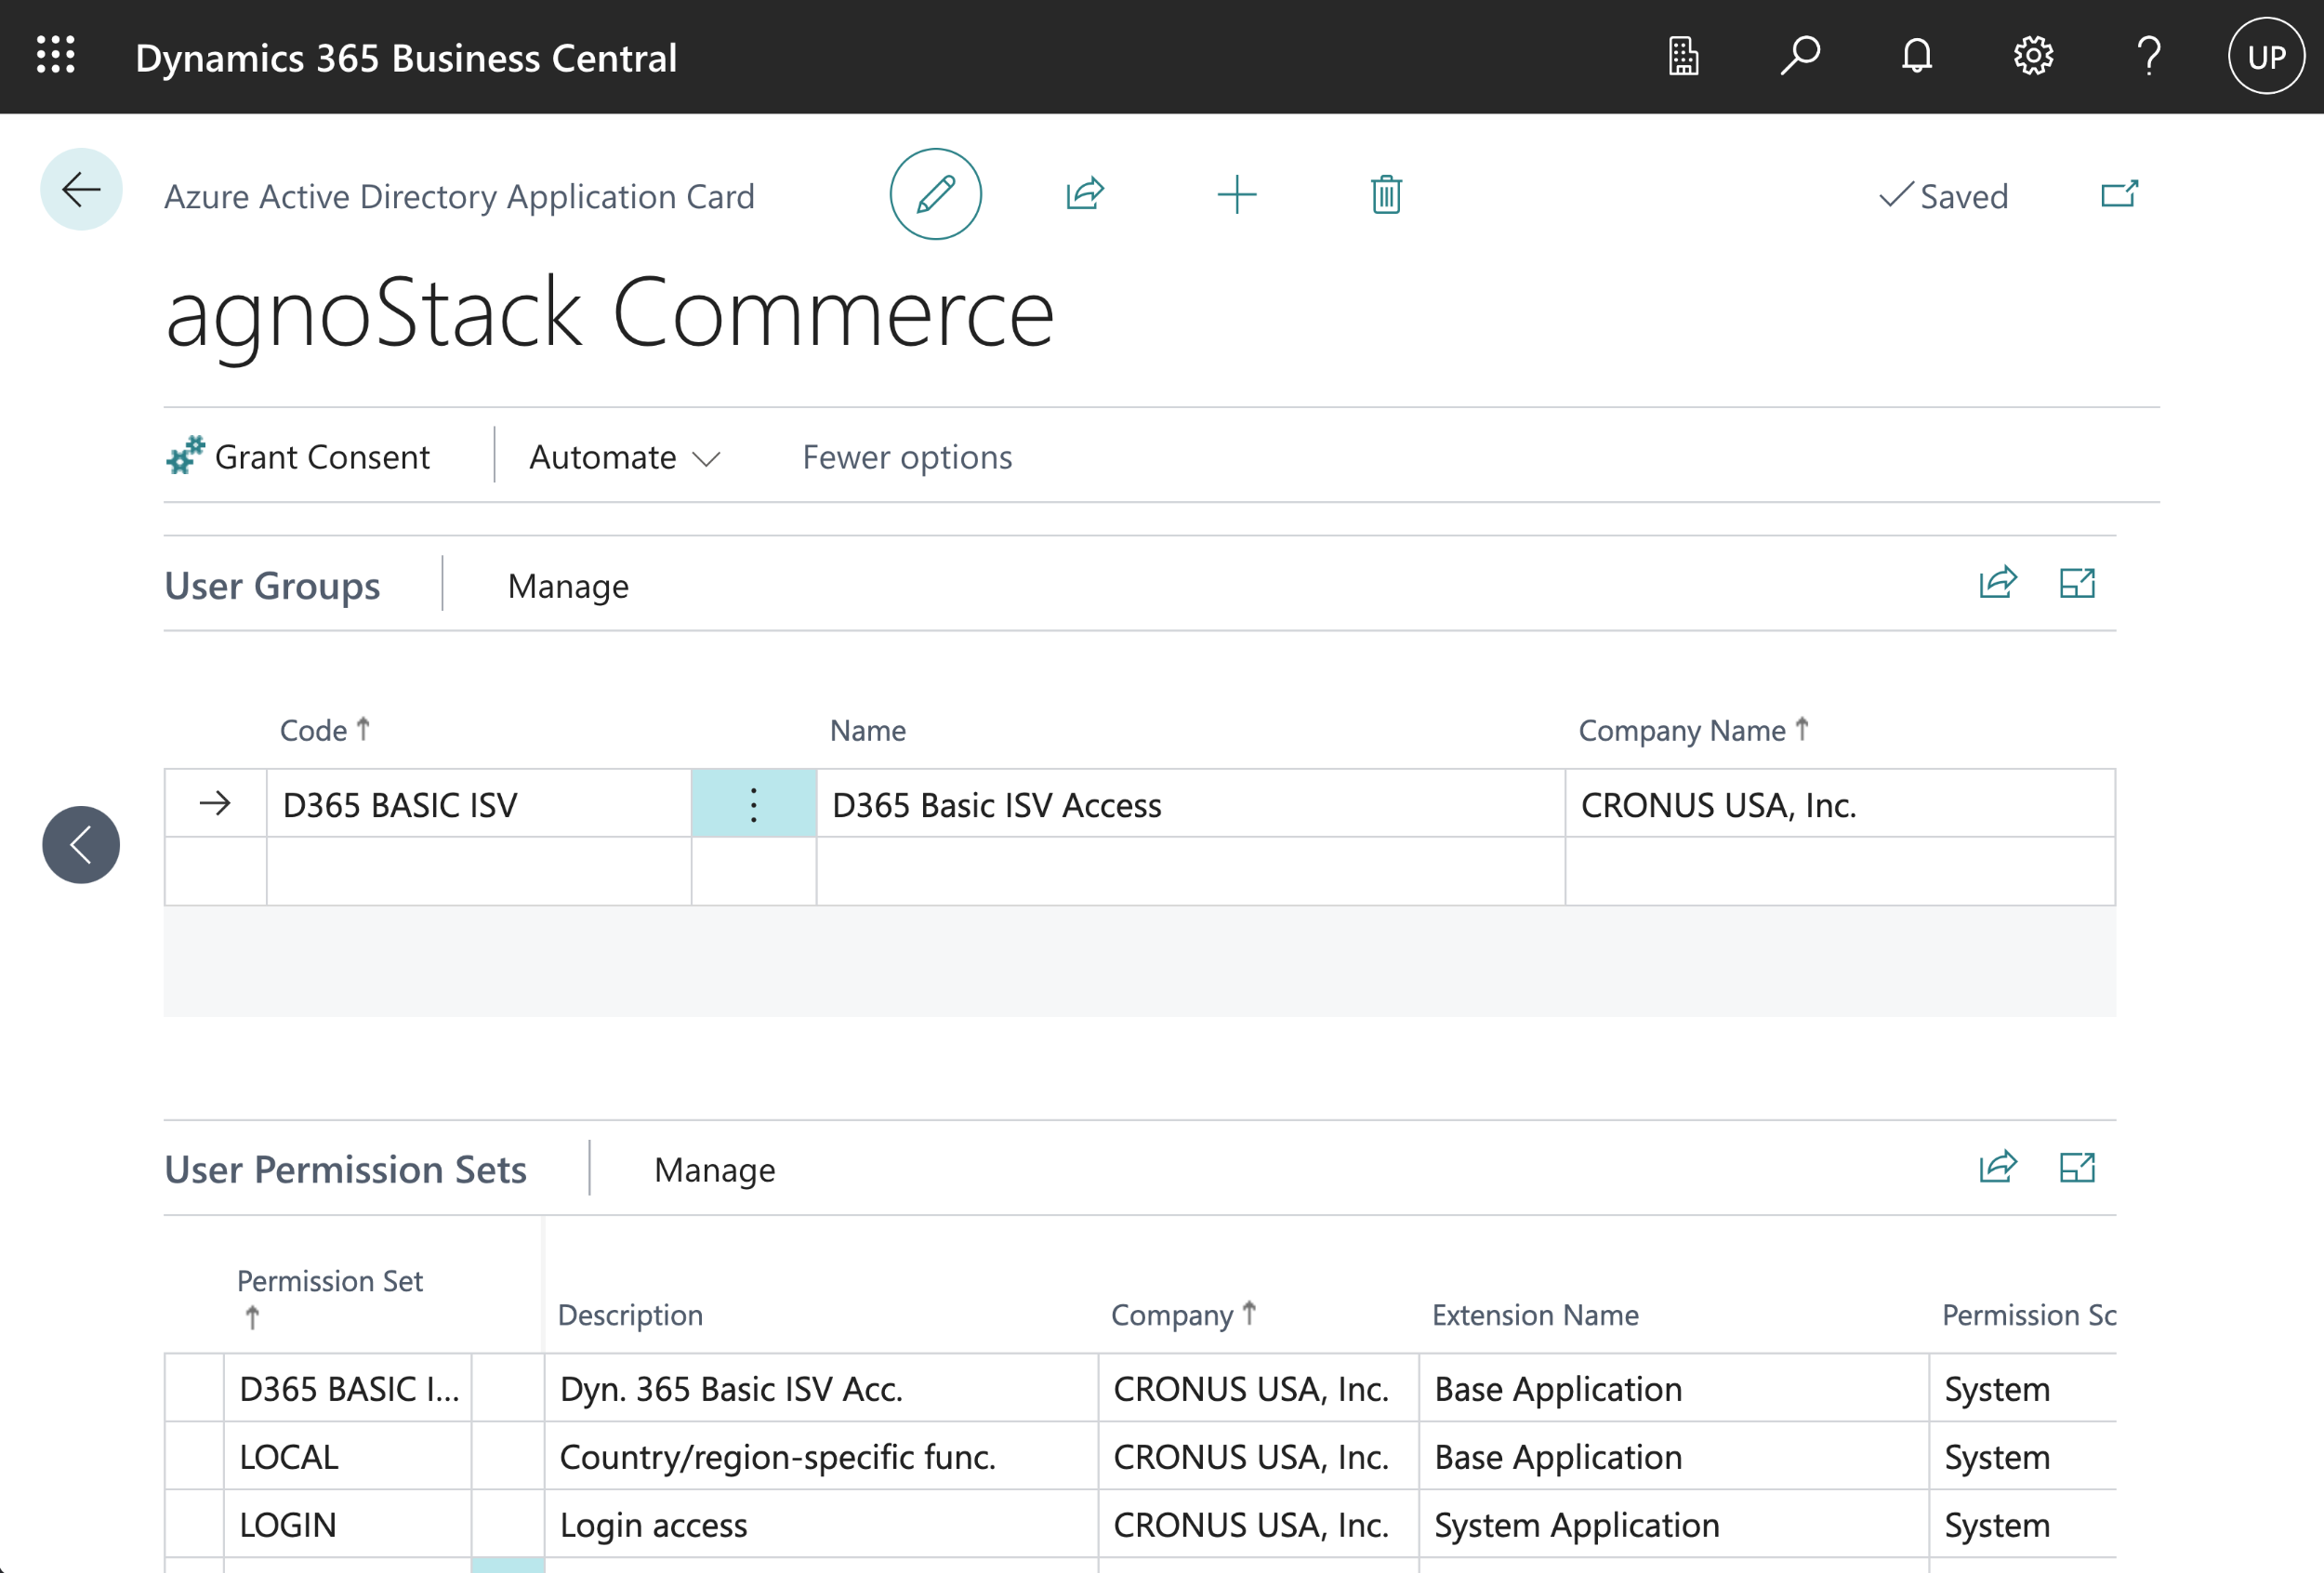Image resolution: width=2324 pixels, height=1573 pixels.
Task: Open the company building icon in top bar
Action: 1683,56
